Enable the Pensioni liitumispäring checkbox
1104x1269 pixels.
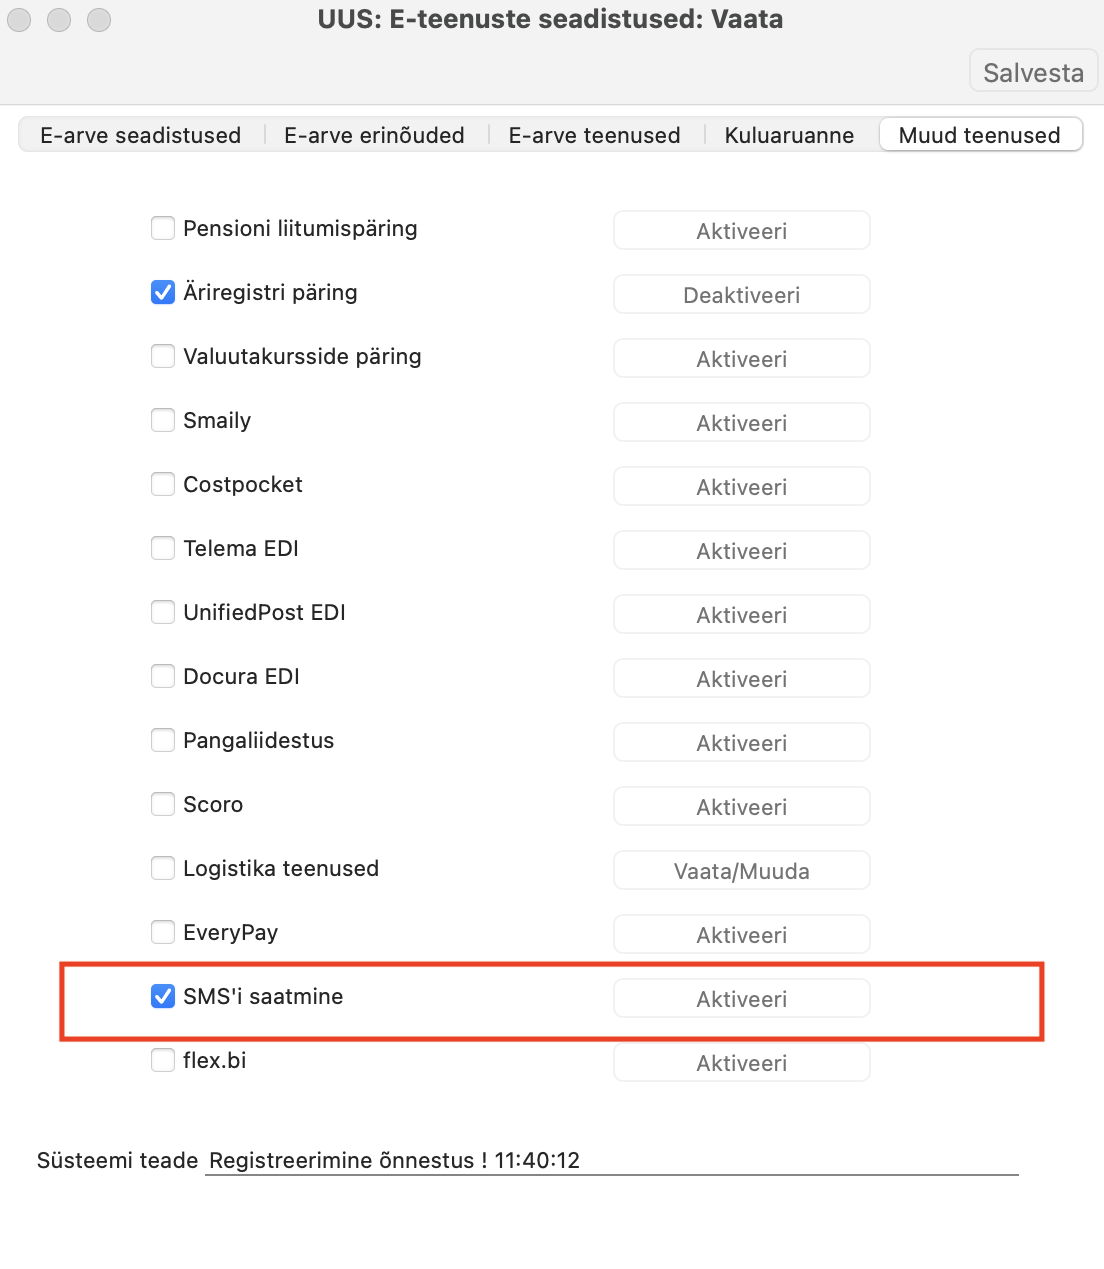pyautogui.click(x=163, y=228)
